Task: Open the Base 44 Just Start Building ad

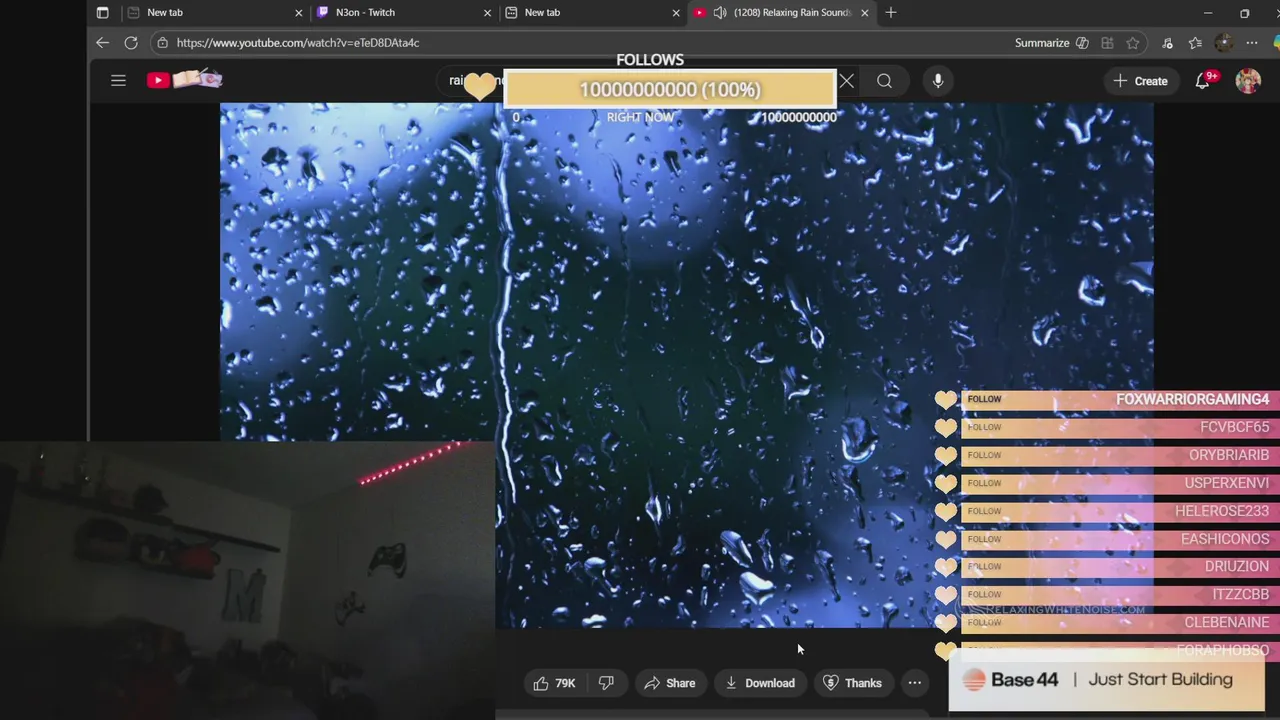Action: click(x=1106, y=680)
